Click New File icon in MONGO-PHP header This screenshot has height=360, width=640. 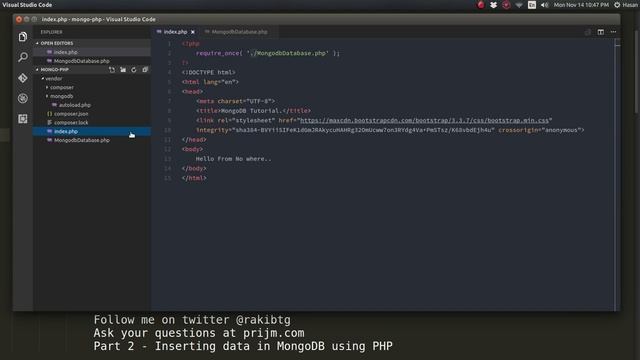[x=112, y=70]
